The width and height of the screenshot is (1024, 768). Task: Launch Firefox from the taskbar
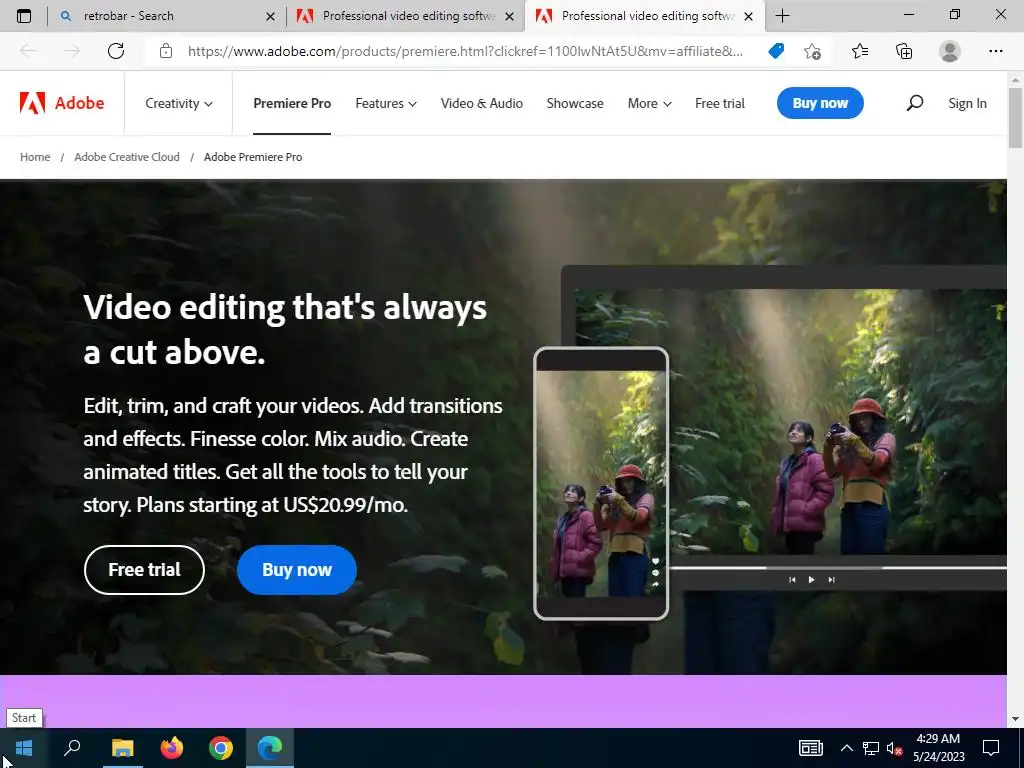click(x=172, y=748)
